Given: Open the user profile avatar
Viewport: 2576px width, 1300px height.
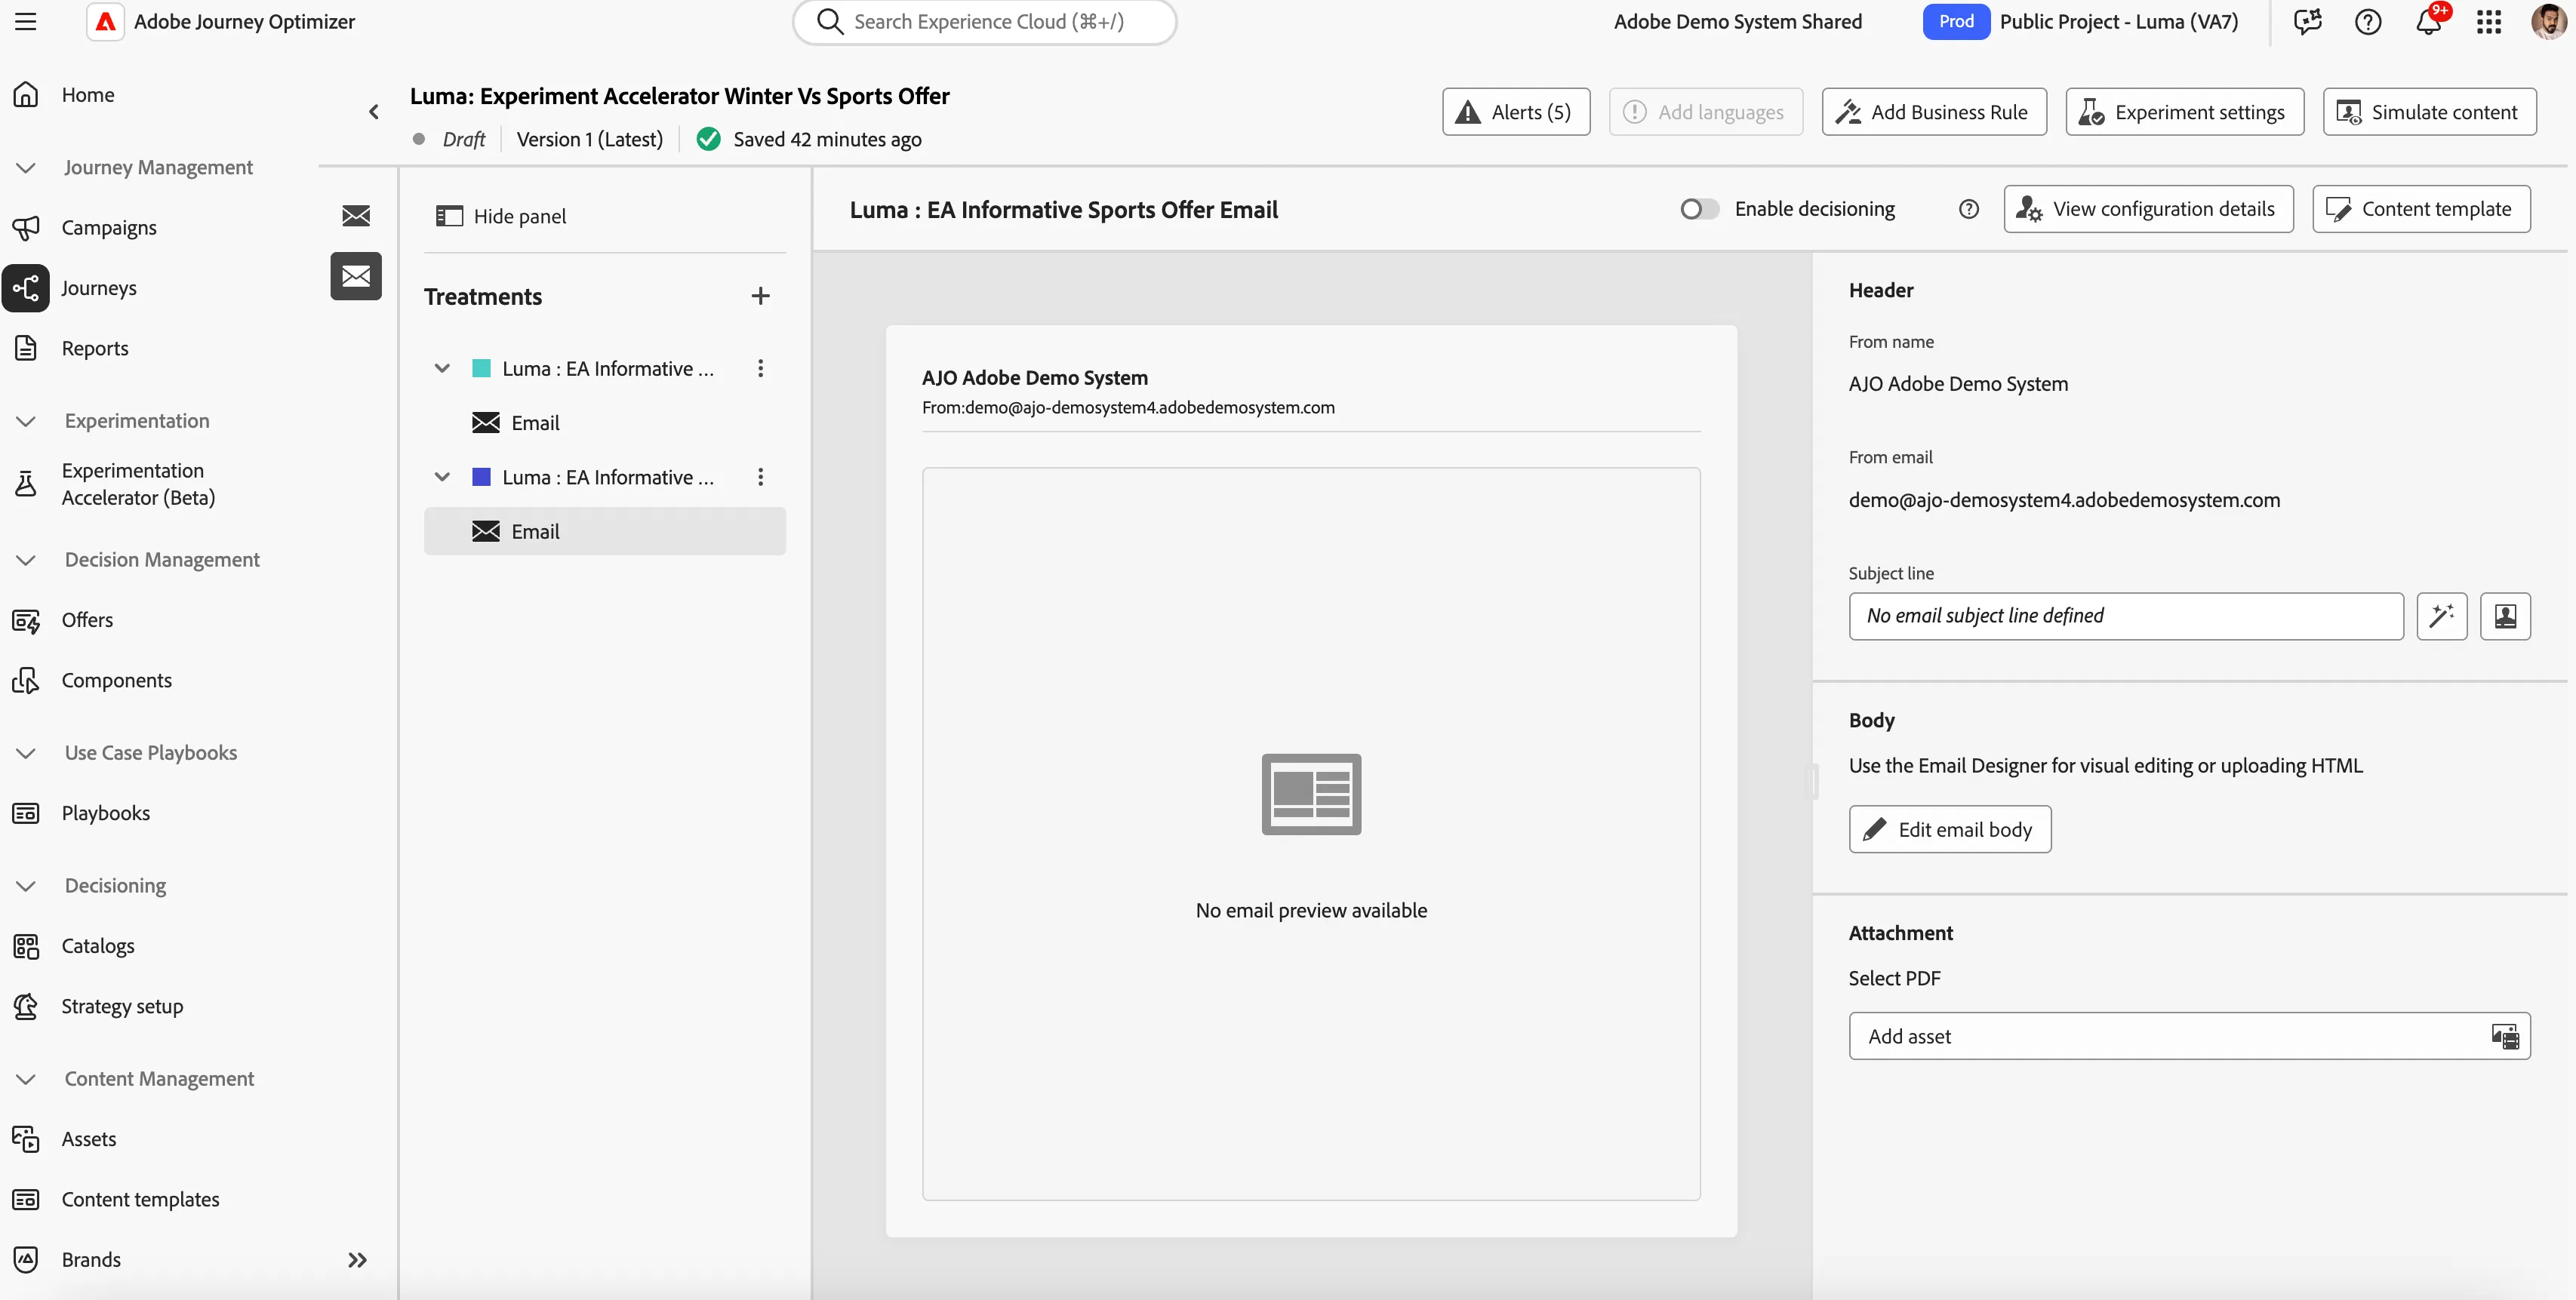Looking at the screenshot, I should (x=2549, y=21).
